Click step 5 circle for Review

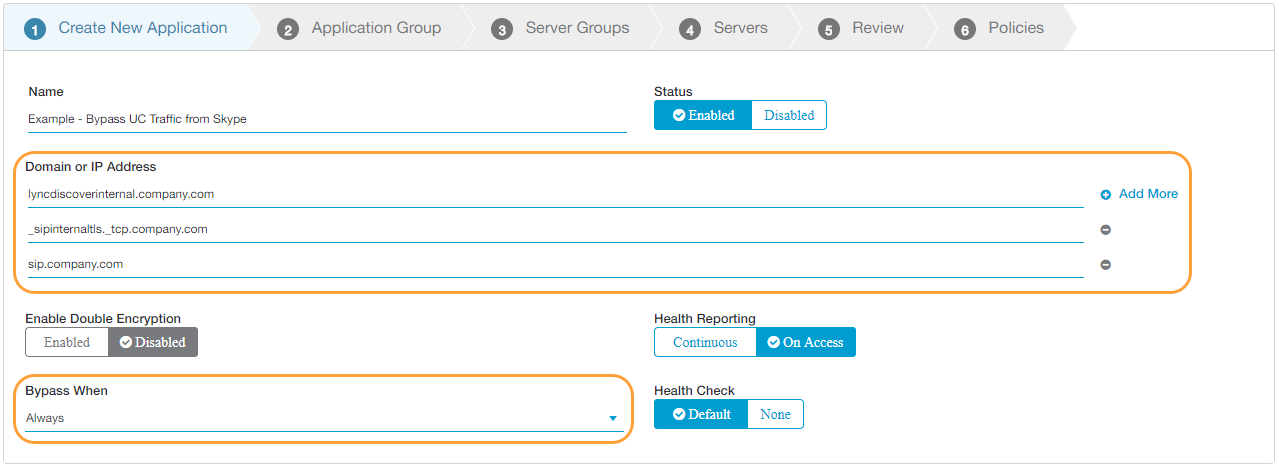click(x=828, y=29)
